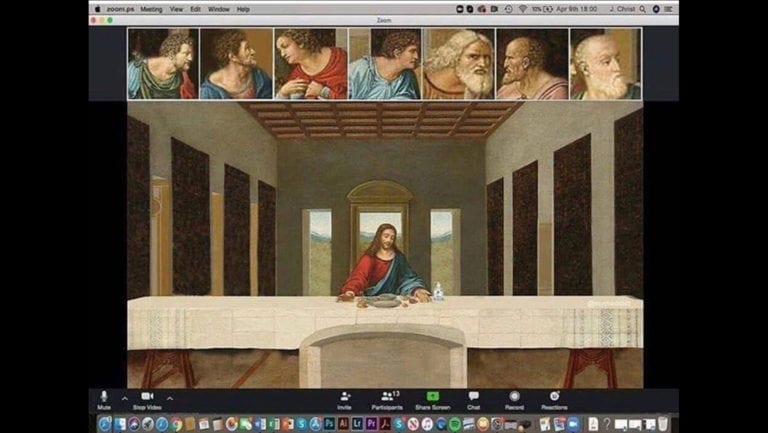This screenshot has width=768, height=433.
Task: Open the Help menu
Action: click(243, 9)
